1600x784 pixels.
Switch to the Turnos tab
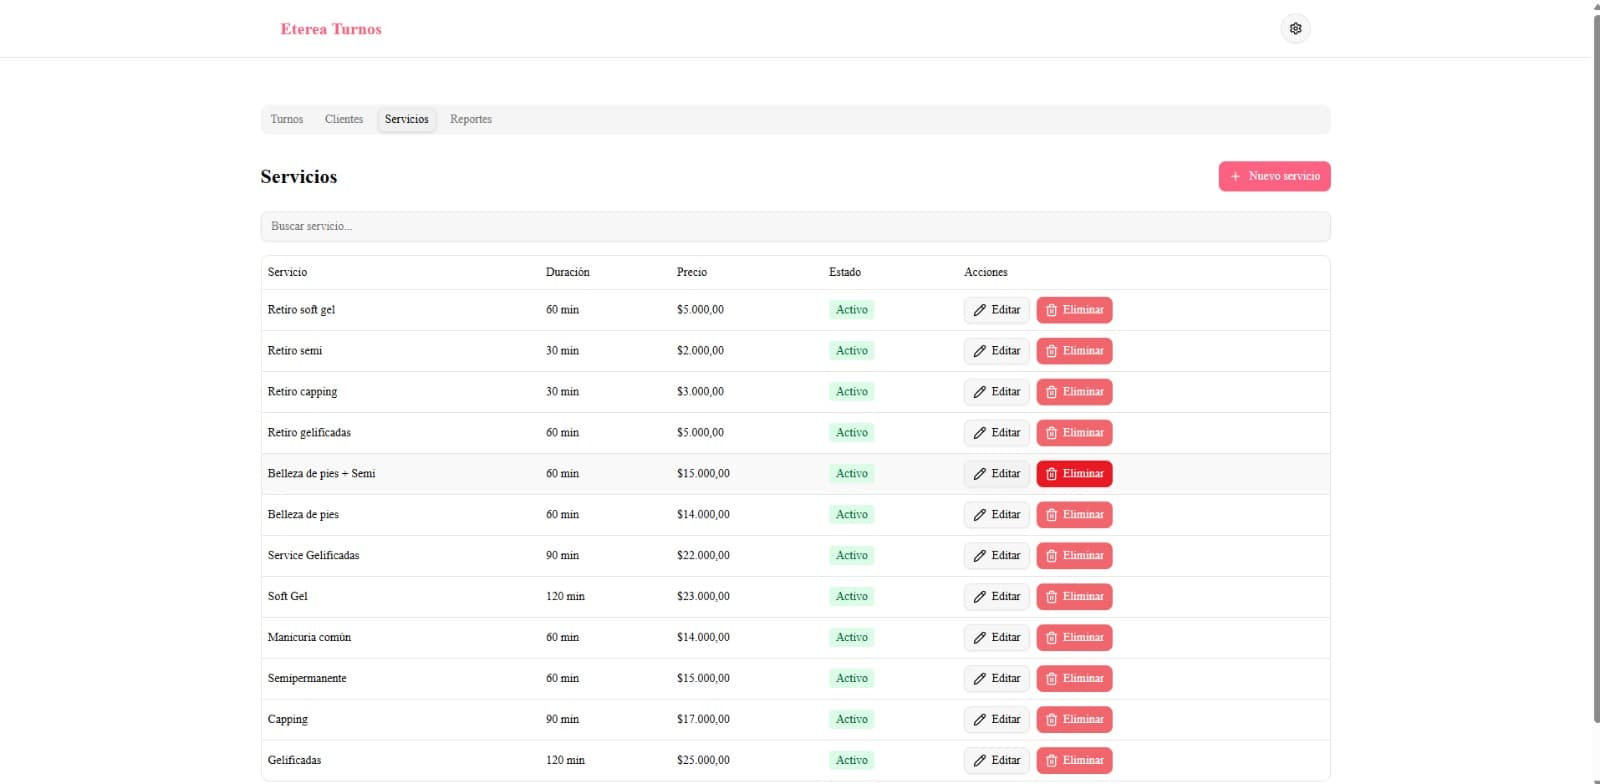tap(286, 119)
